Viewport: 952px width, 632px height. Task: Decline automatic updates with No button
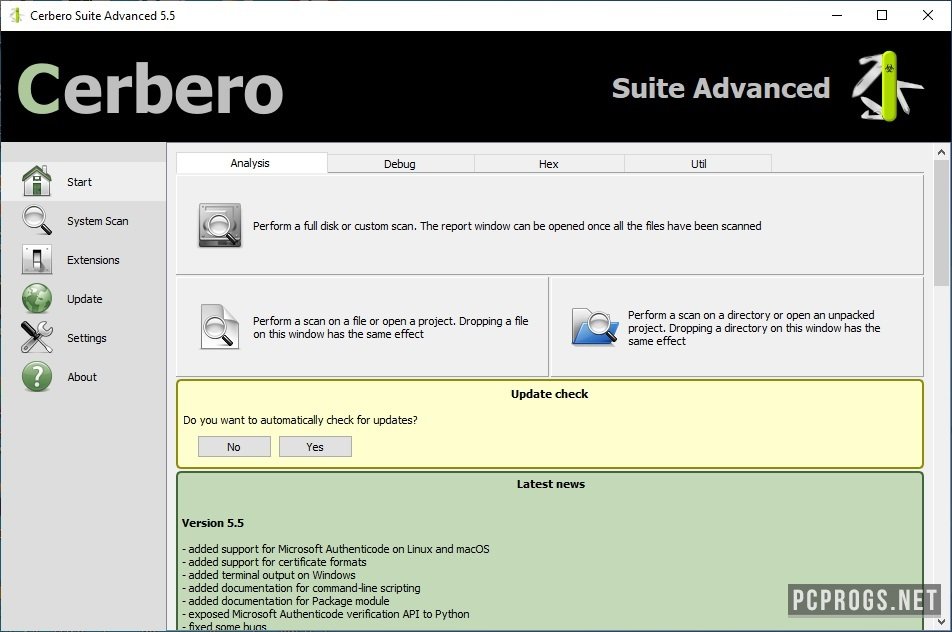pos(234,447)
